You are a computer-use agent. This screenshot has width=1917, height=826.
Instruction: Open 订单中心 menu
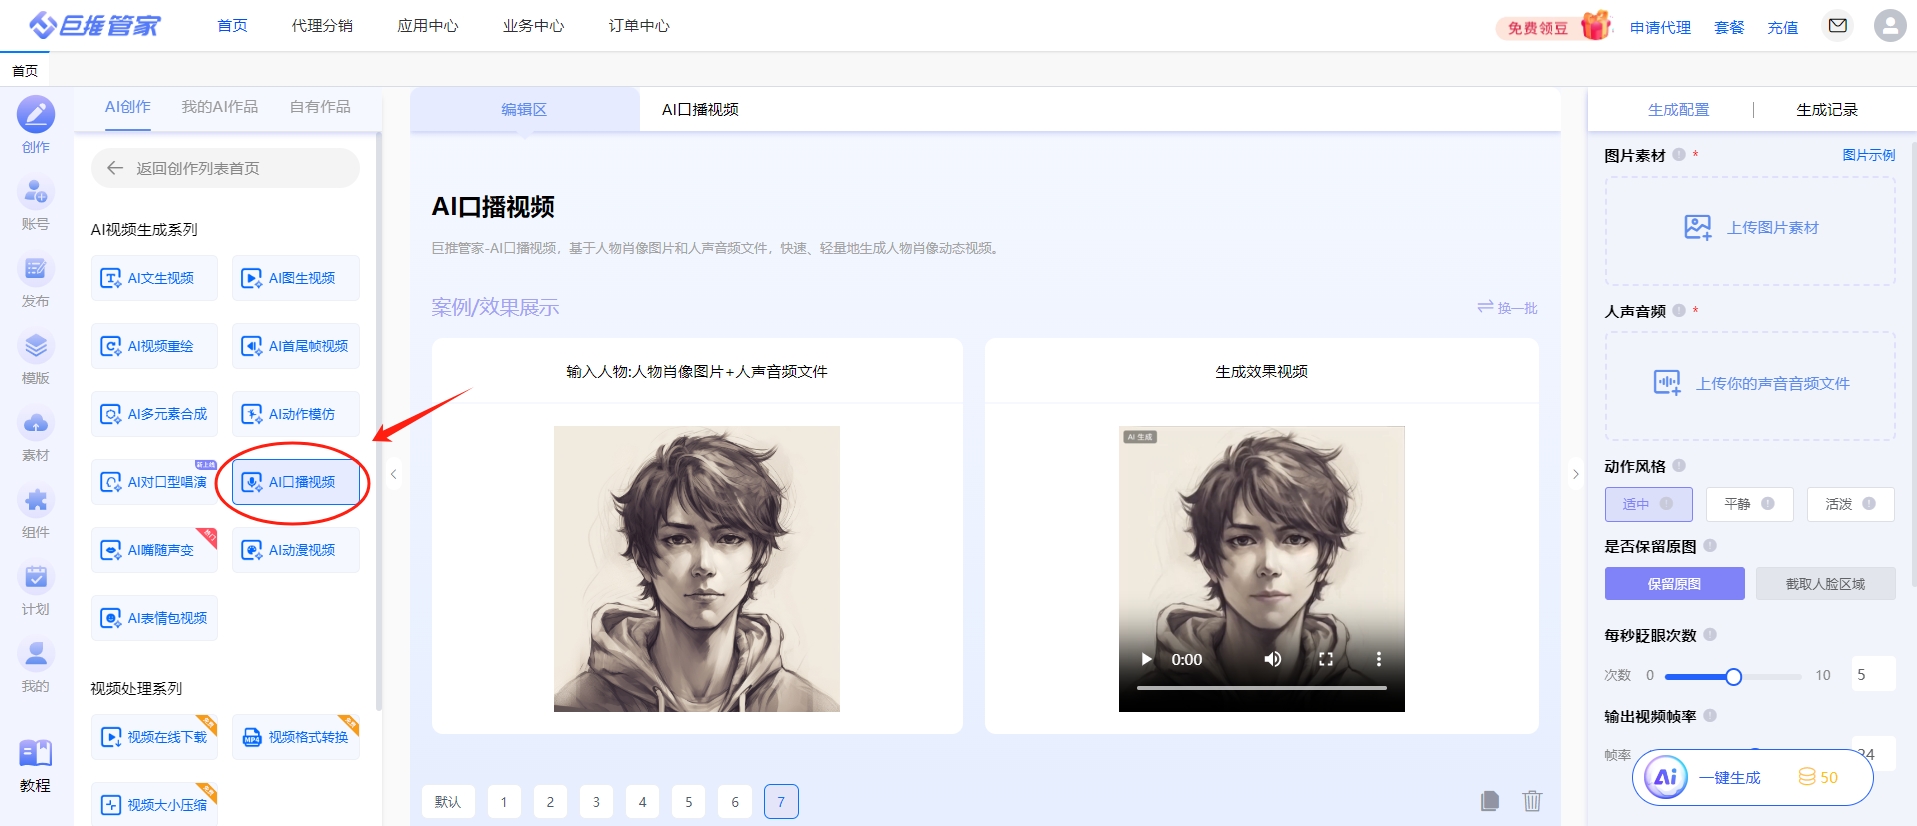[x=639, y=26]
